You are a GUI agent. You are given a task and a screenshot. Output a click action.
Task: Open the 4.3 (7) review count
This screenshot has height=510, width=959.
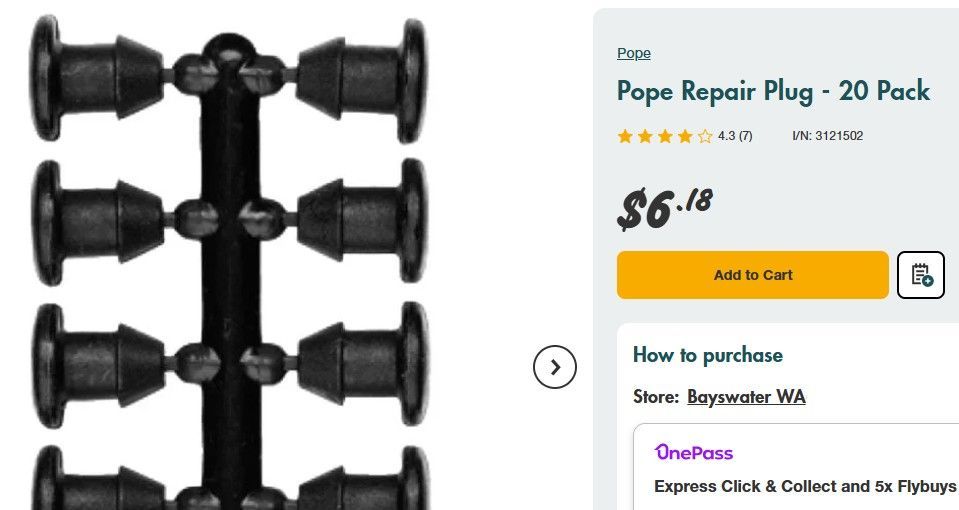click(735, 136)
